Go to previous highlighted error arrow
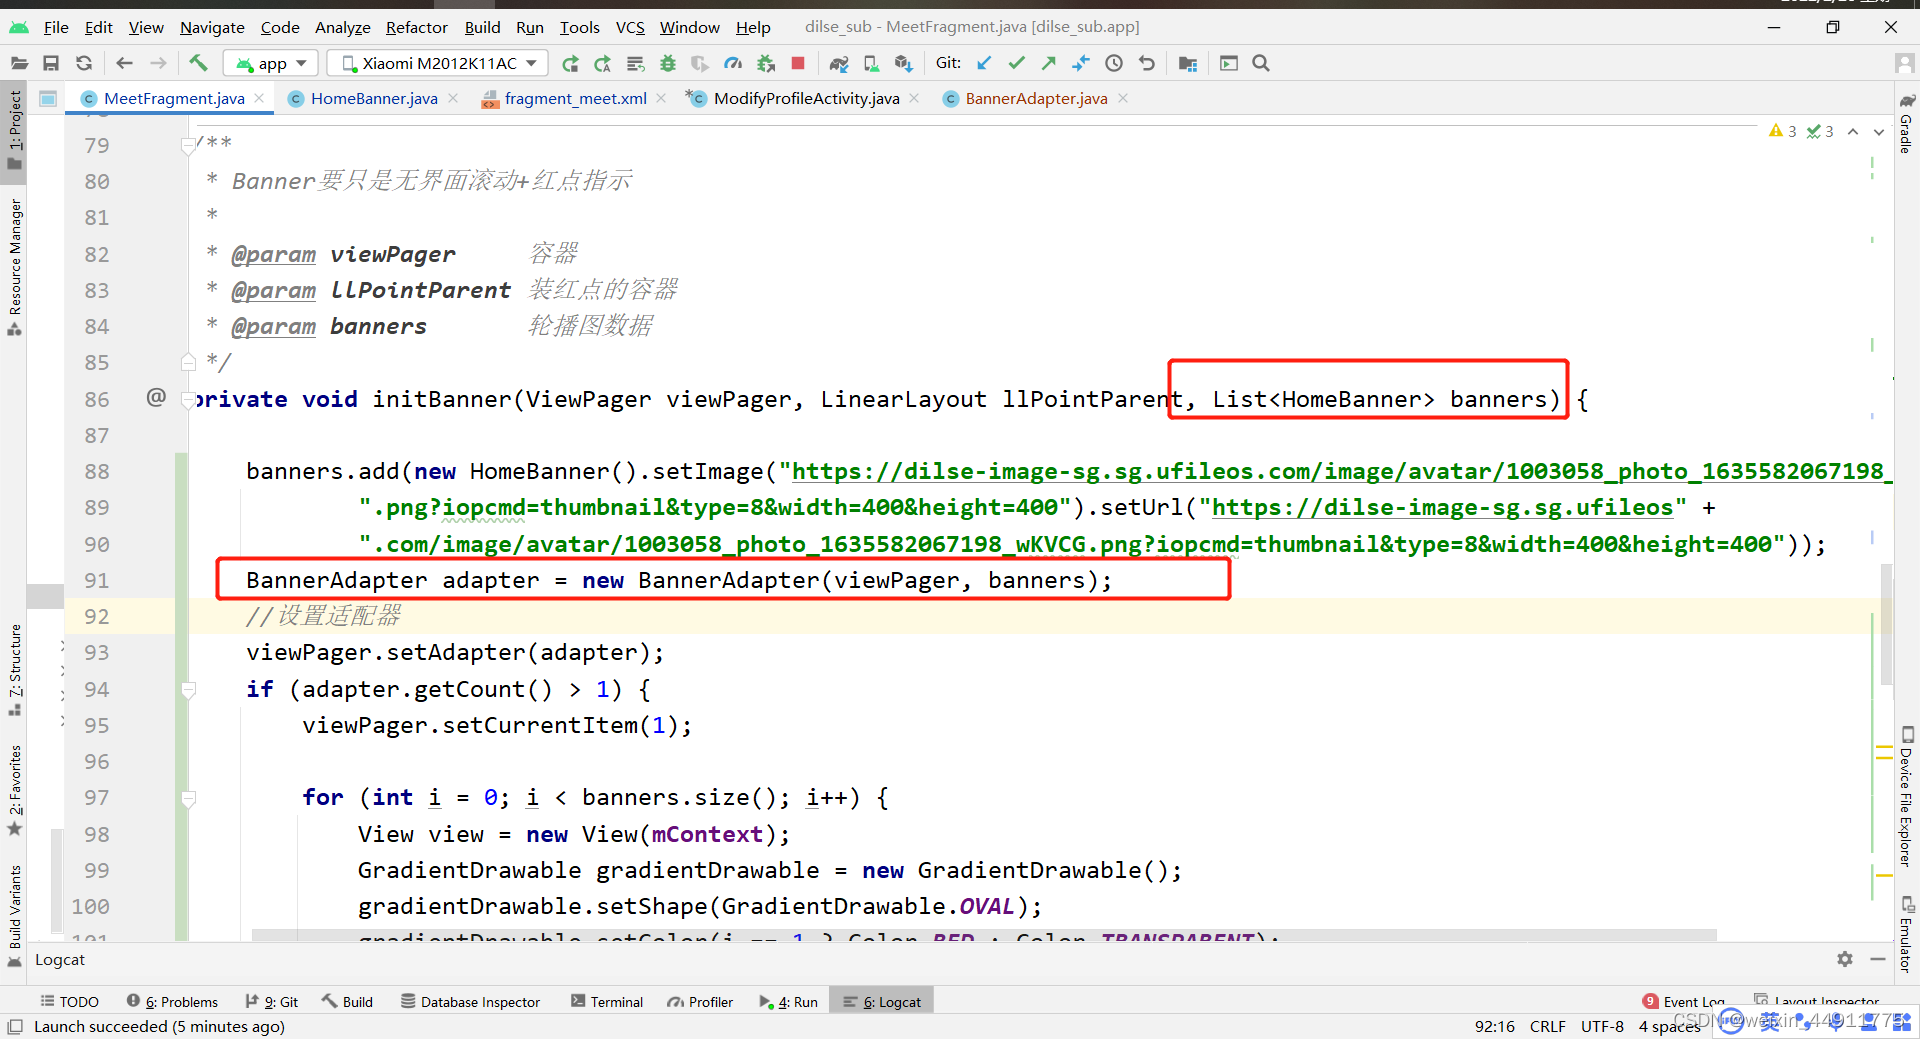 pyautogui.click(x=1853, y=131)
